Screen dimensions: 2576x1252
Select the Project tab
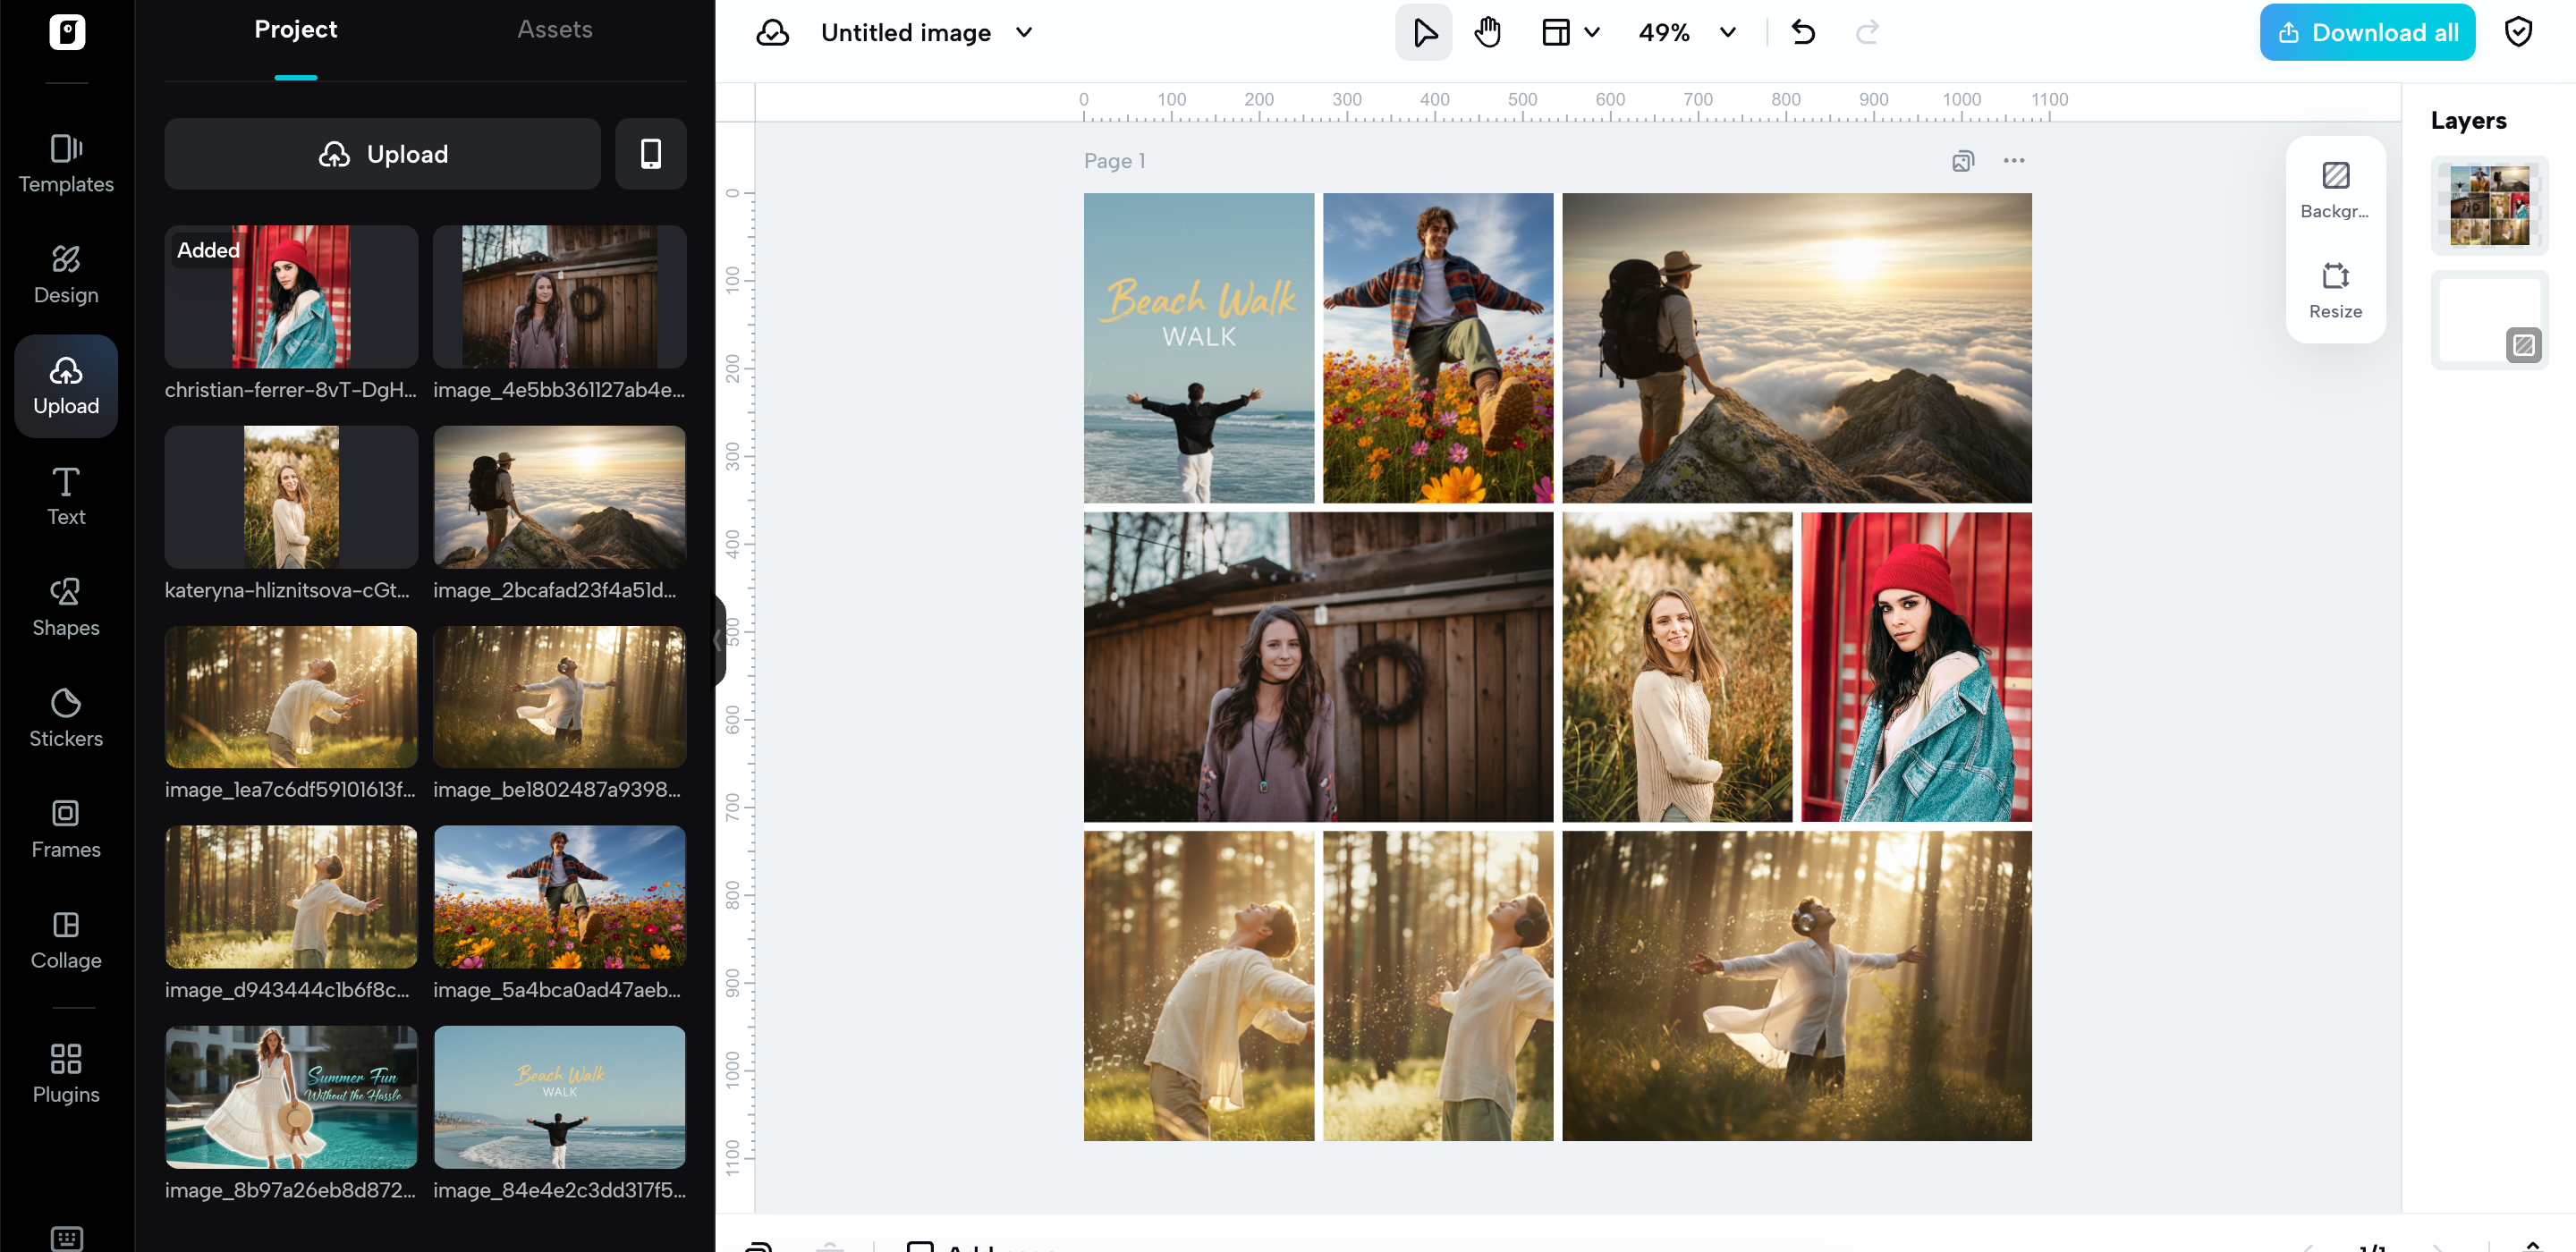(x=295, y=29)
